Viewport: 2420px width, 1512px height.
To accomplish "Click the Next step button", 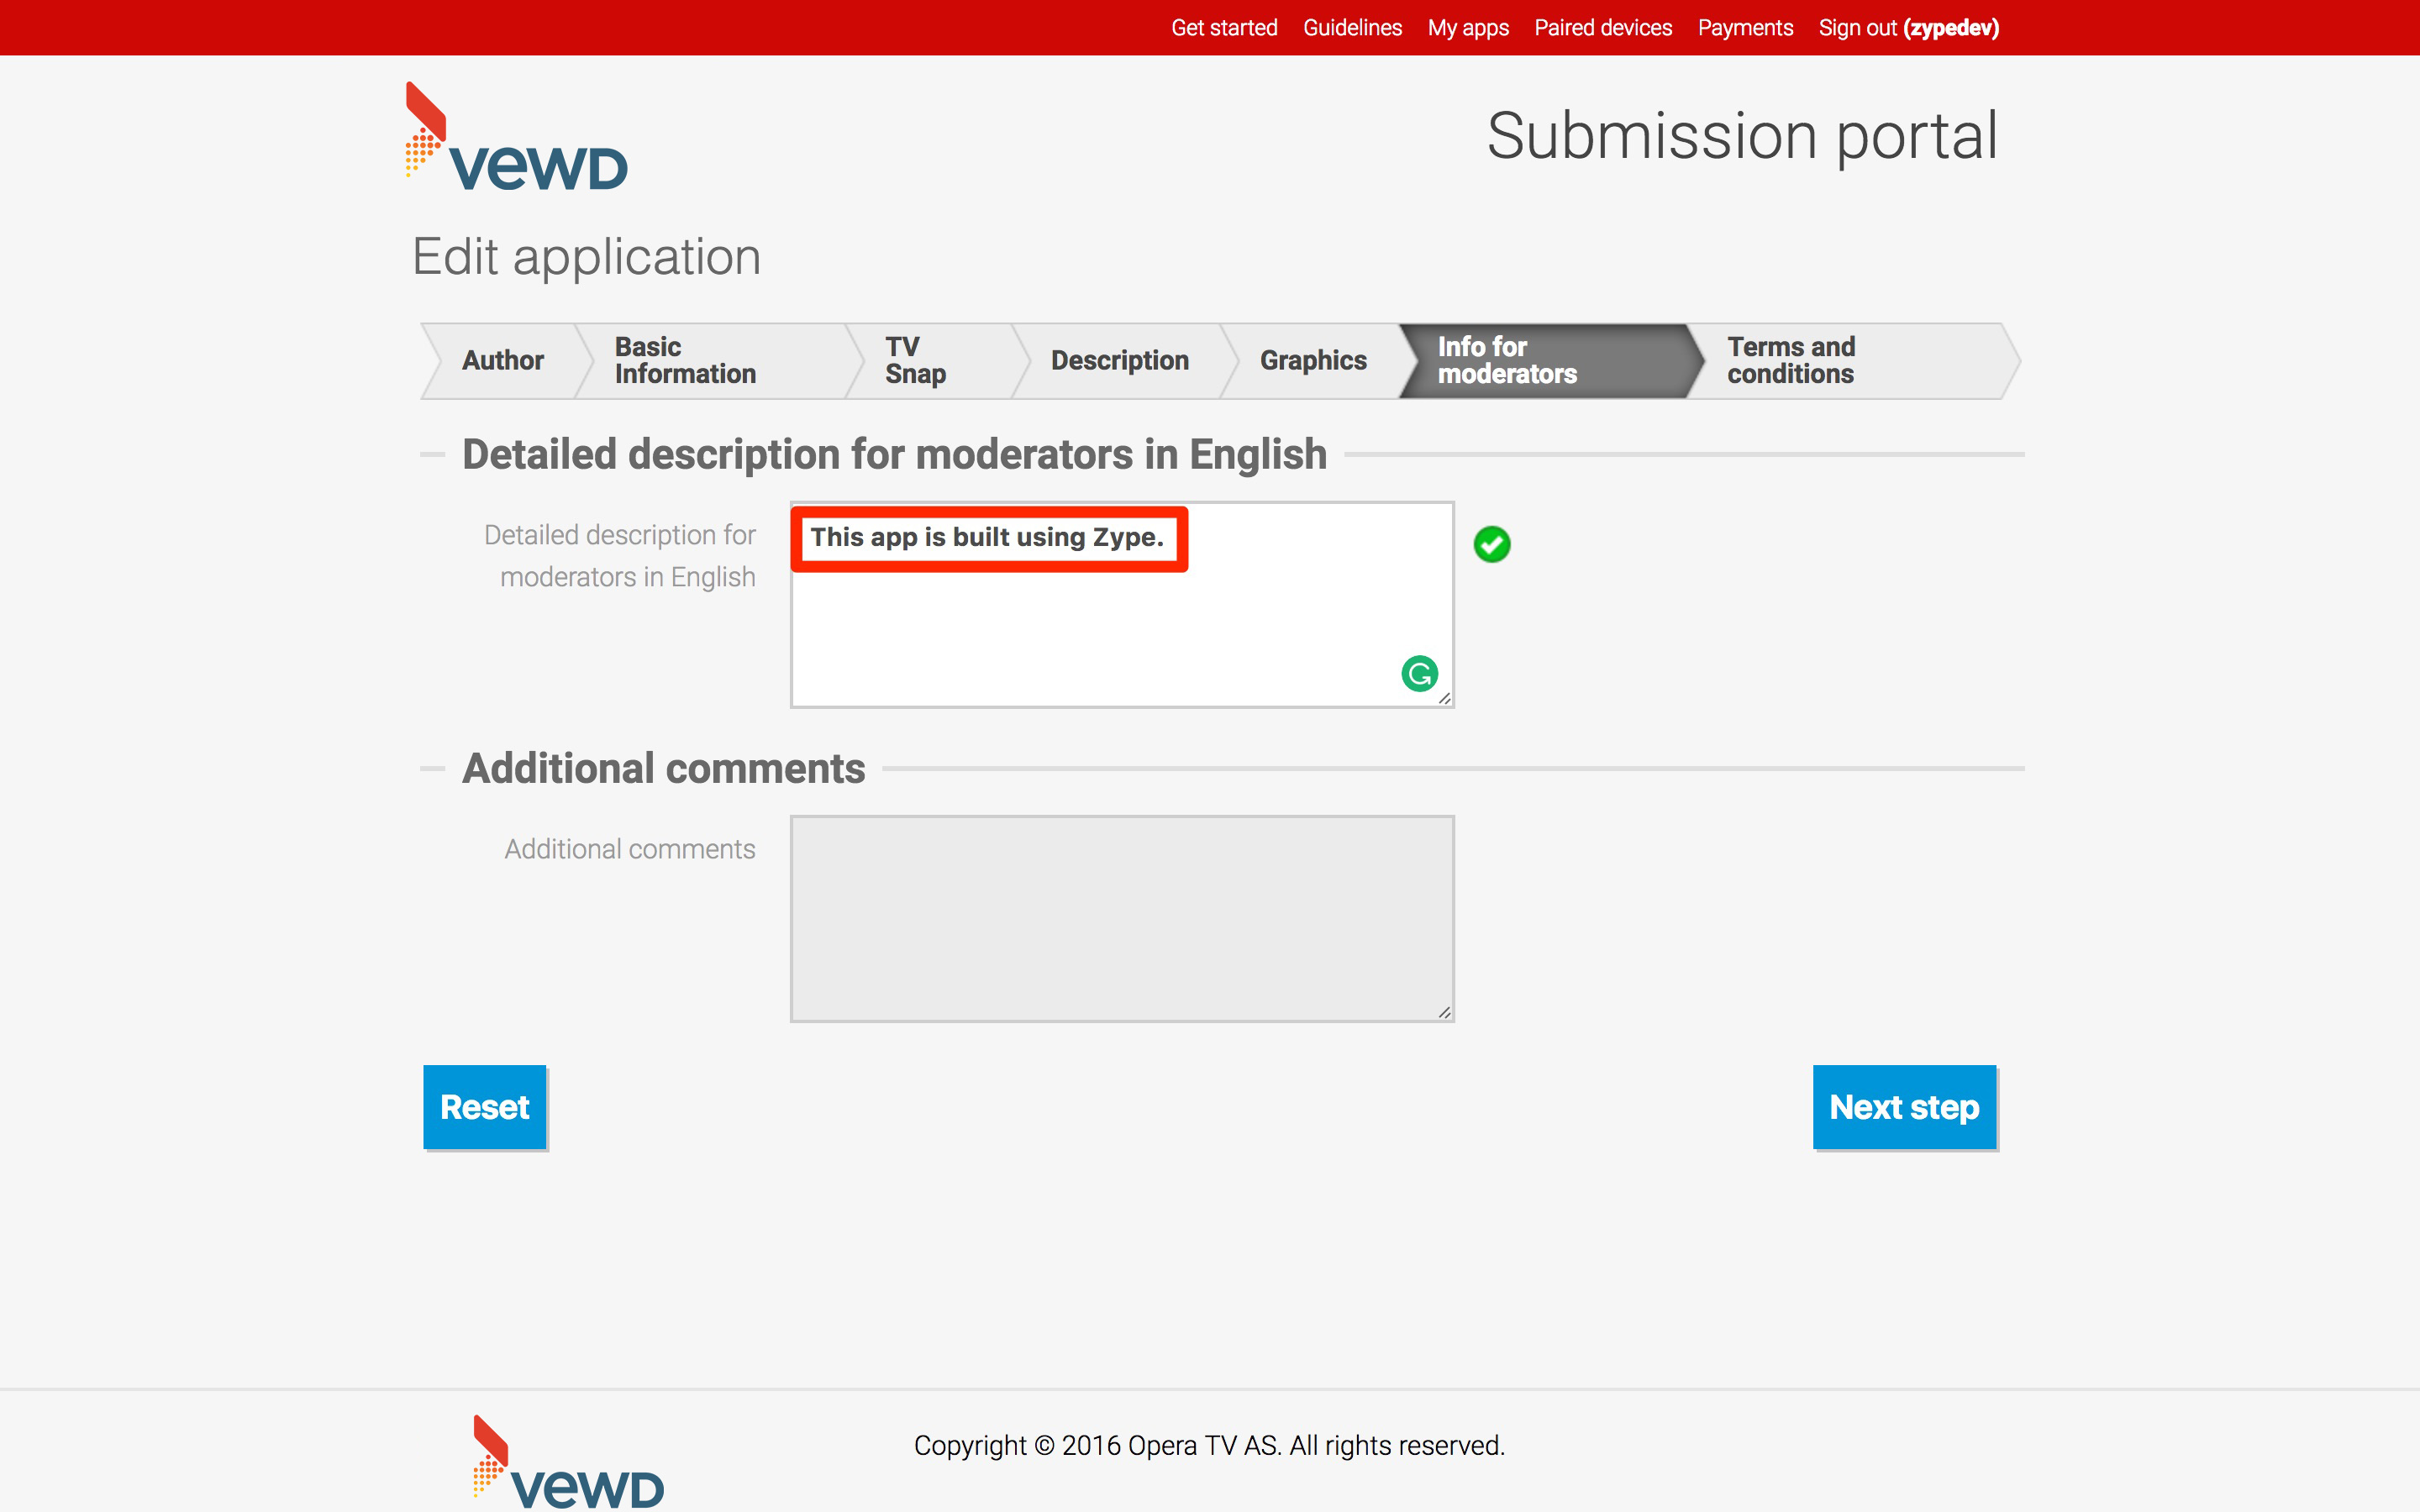I will pos(1904,1107).
